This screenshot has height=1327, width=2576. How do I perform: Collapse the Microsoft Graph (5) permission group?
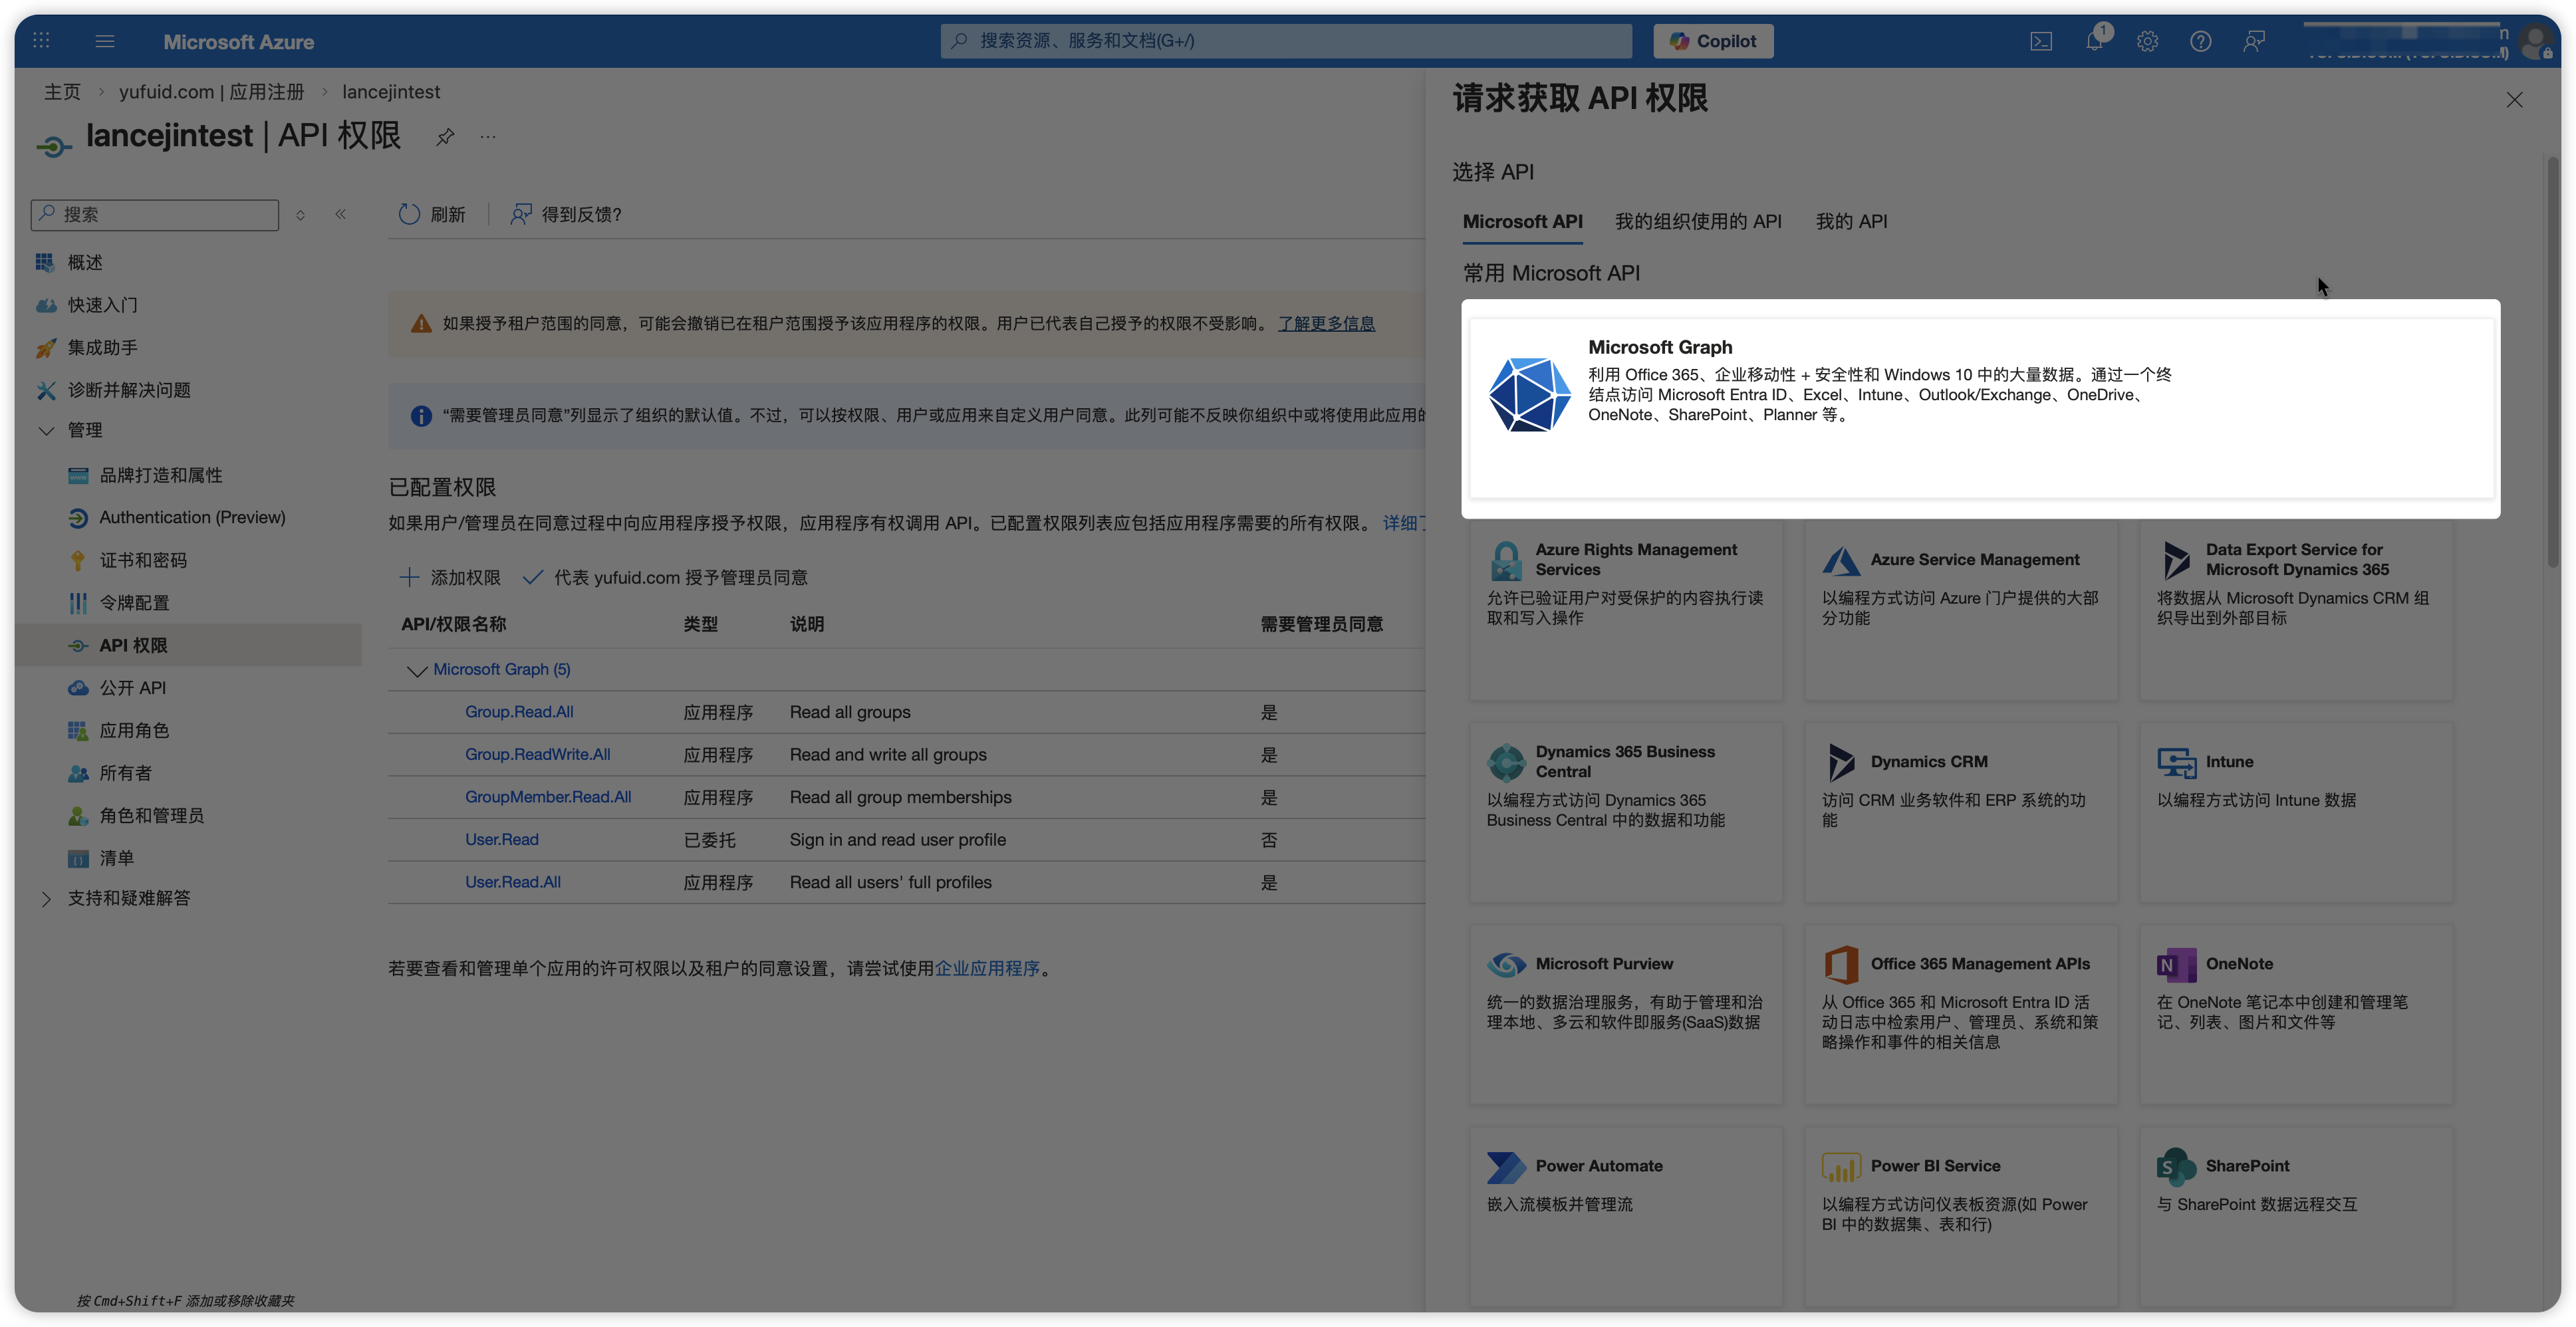[417, 670]
